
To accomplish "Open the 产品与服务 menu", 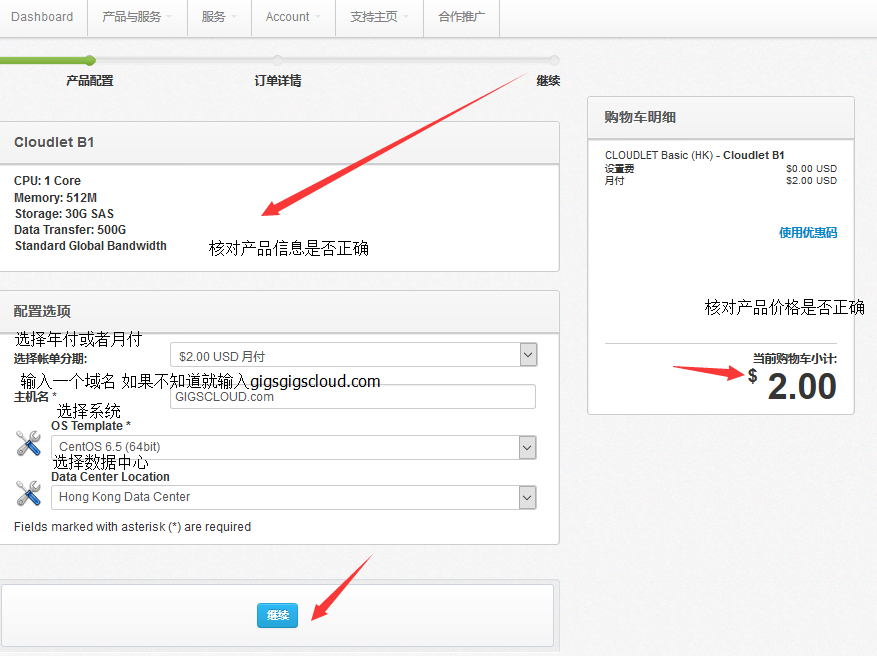I will click(137, 17).
